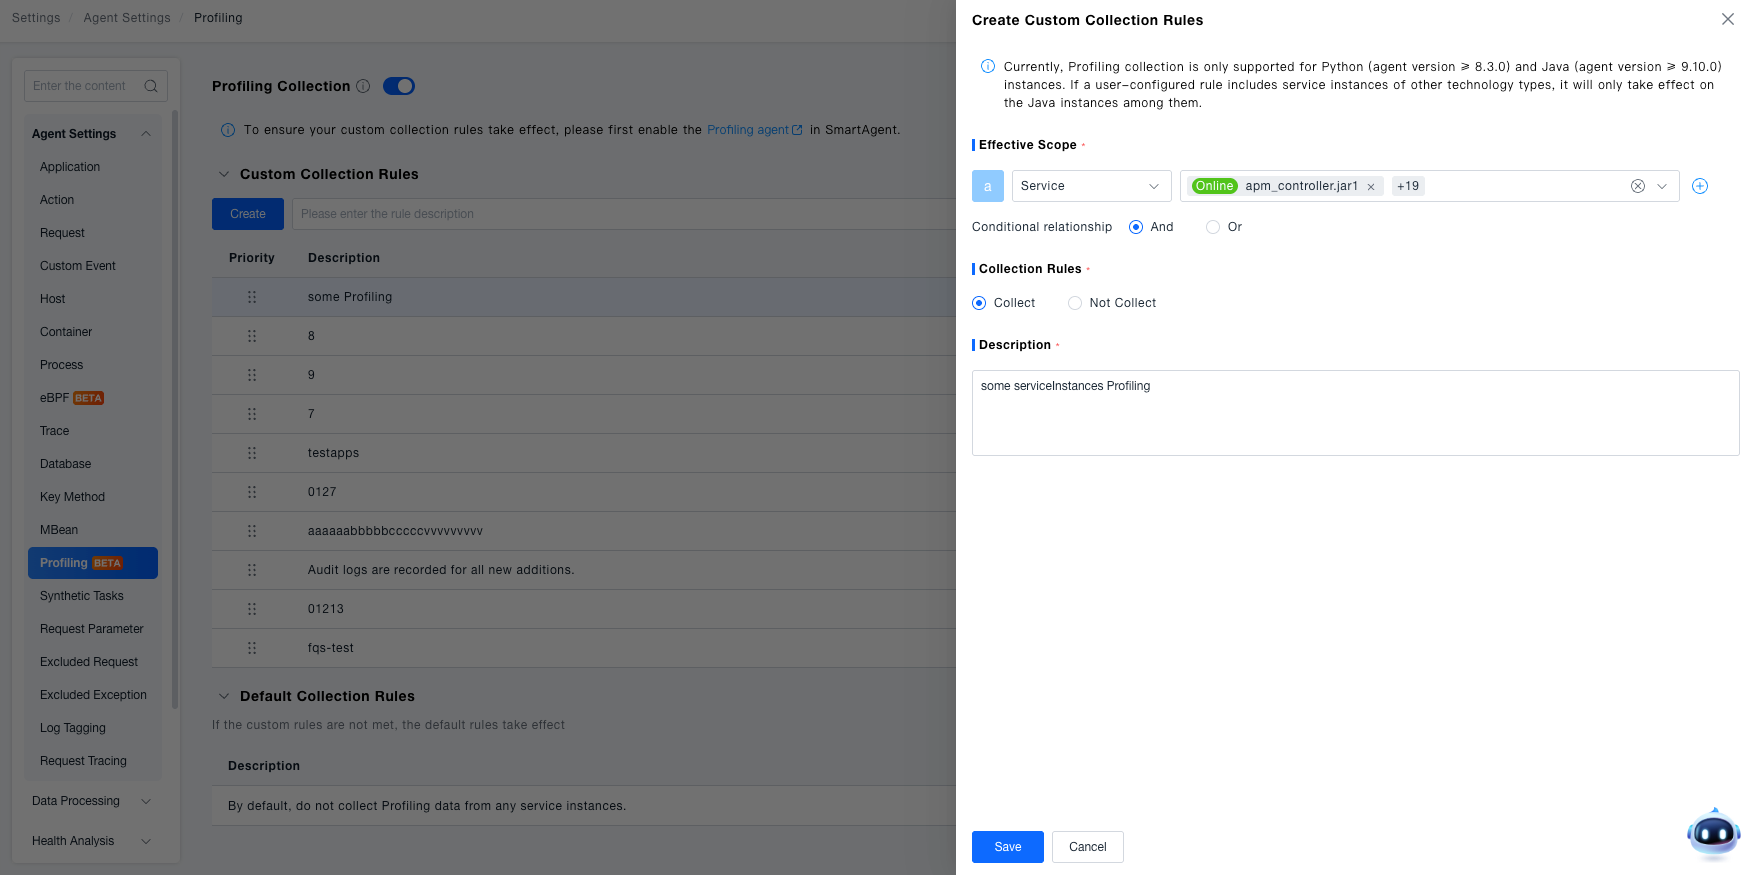The height and width of the screenshot is (875, 1750).
Task: Open the chatbot assistant robot icon
Action: click(x=1713, y=833)
